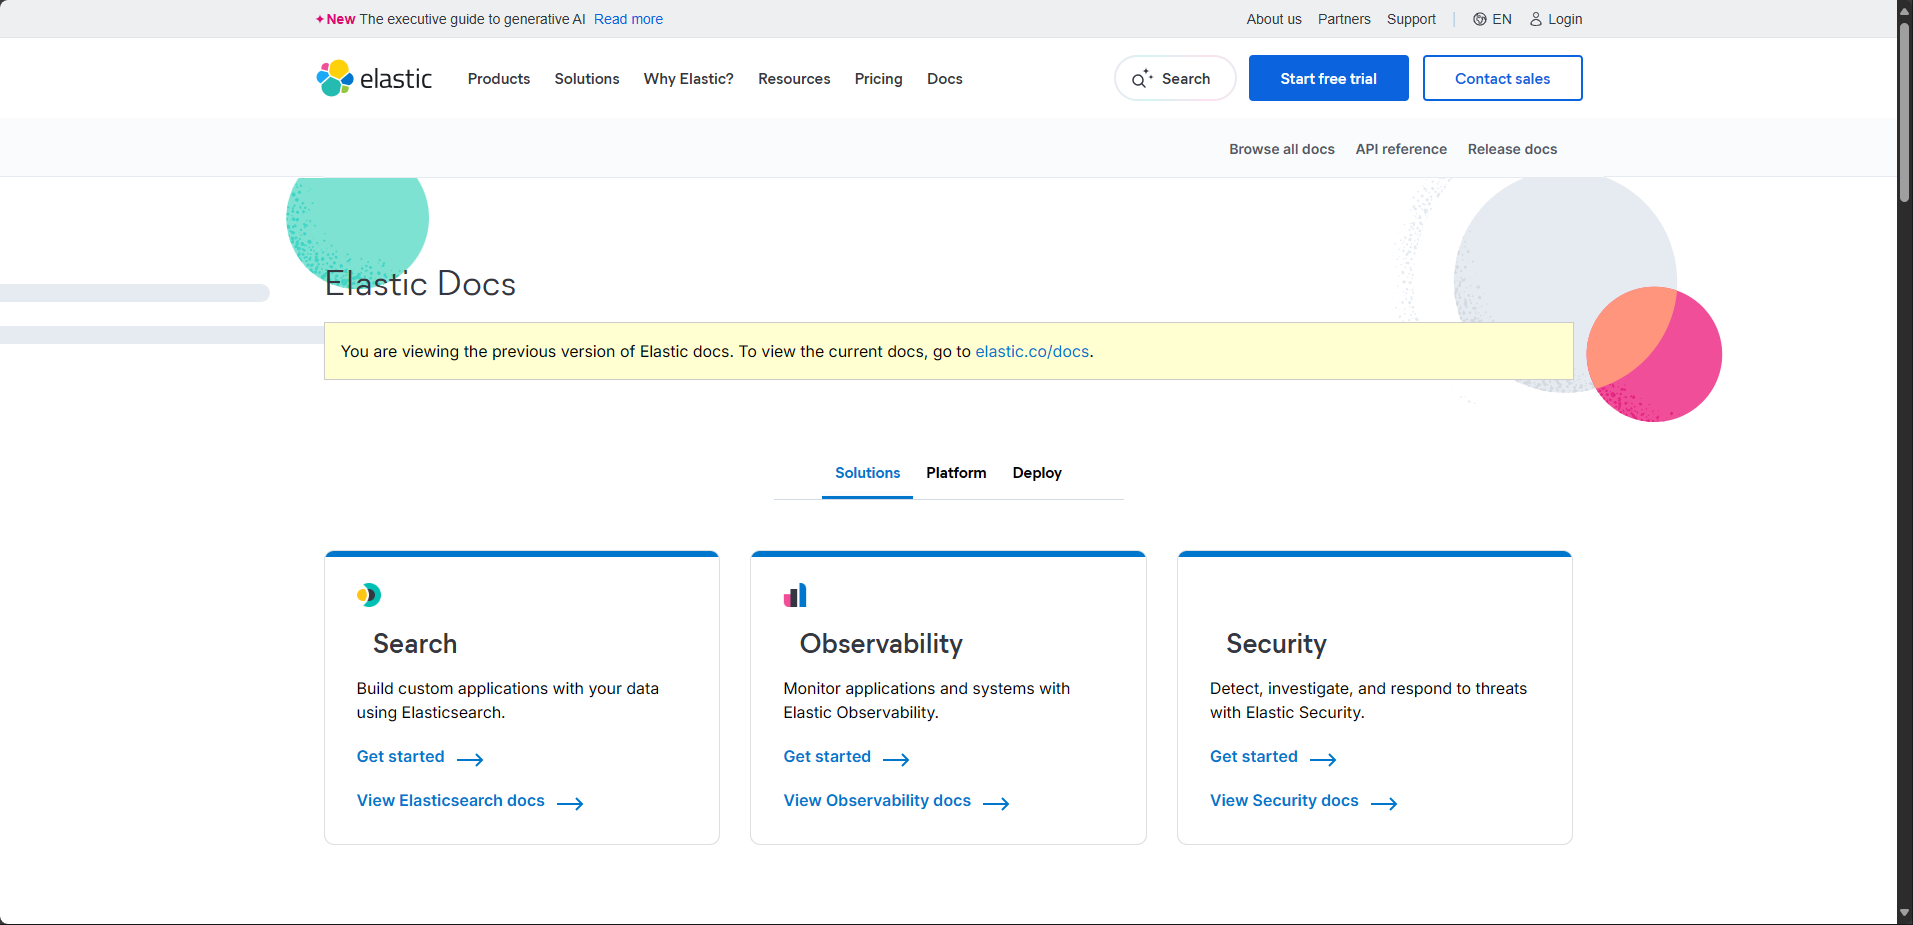The width and height of the screenshot is (1913, 925).
Task: Click the Elastic logo icon
Action: 335,78
